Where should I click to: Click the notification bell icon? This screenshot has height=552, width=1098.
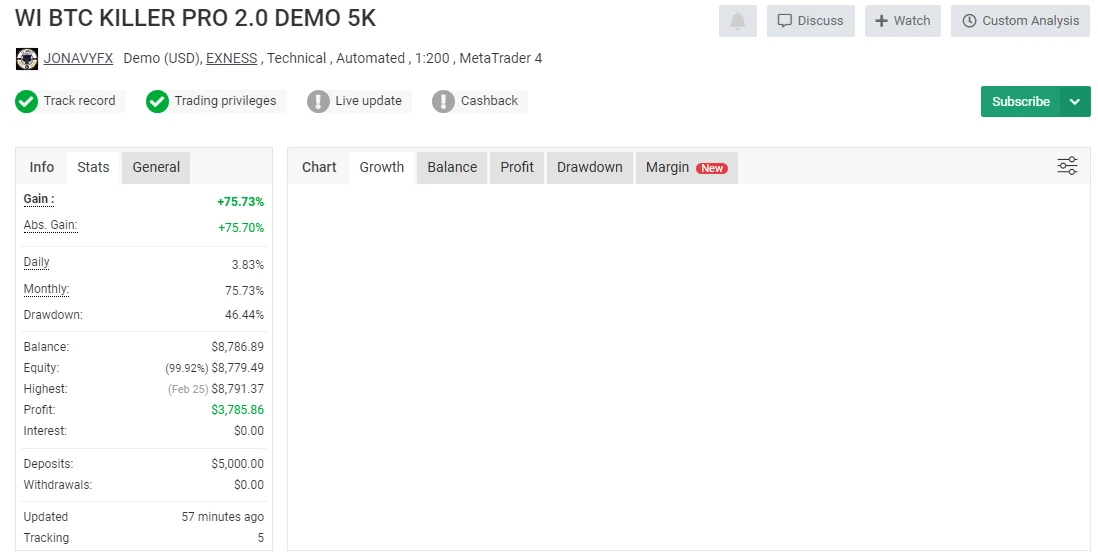pos(737,21)
